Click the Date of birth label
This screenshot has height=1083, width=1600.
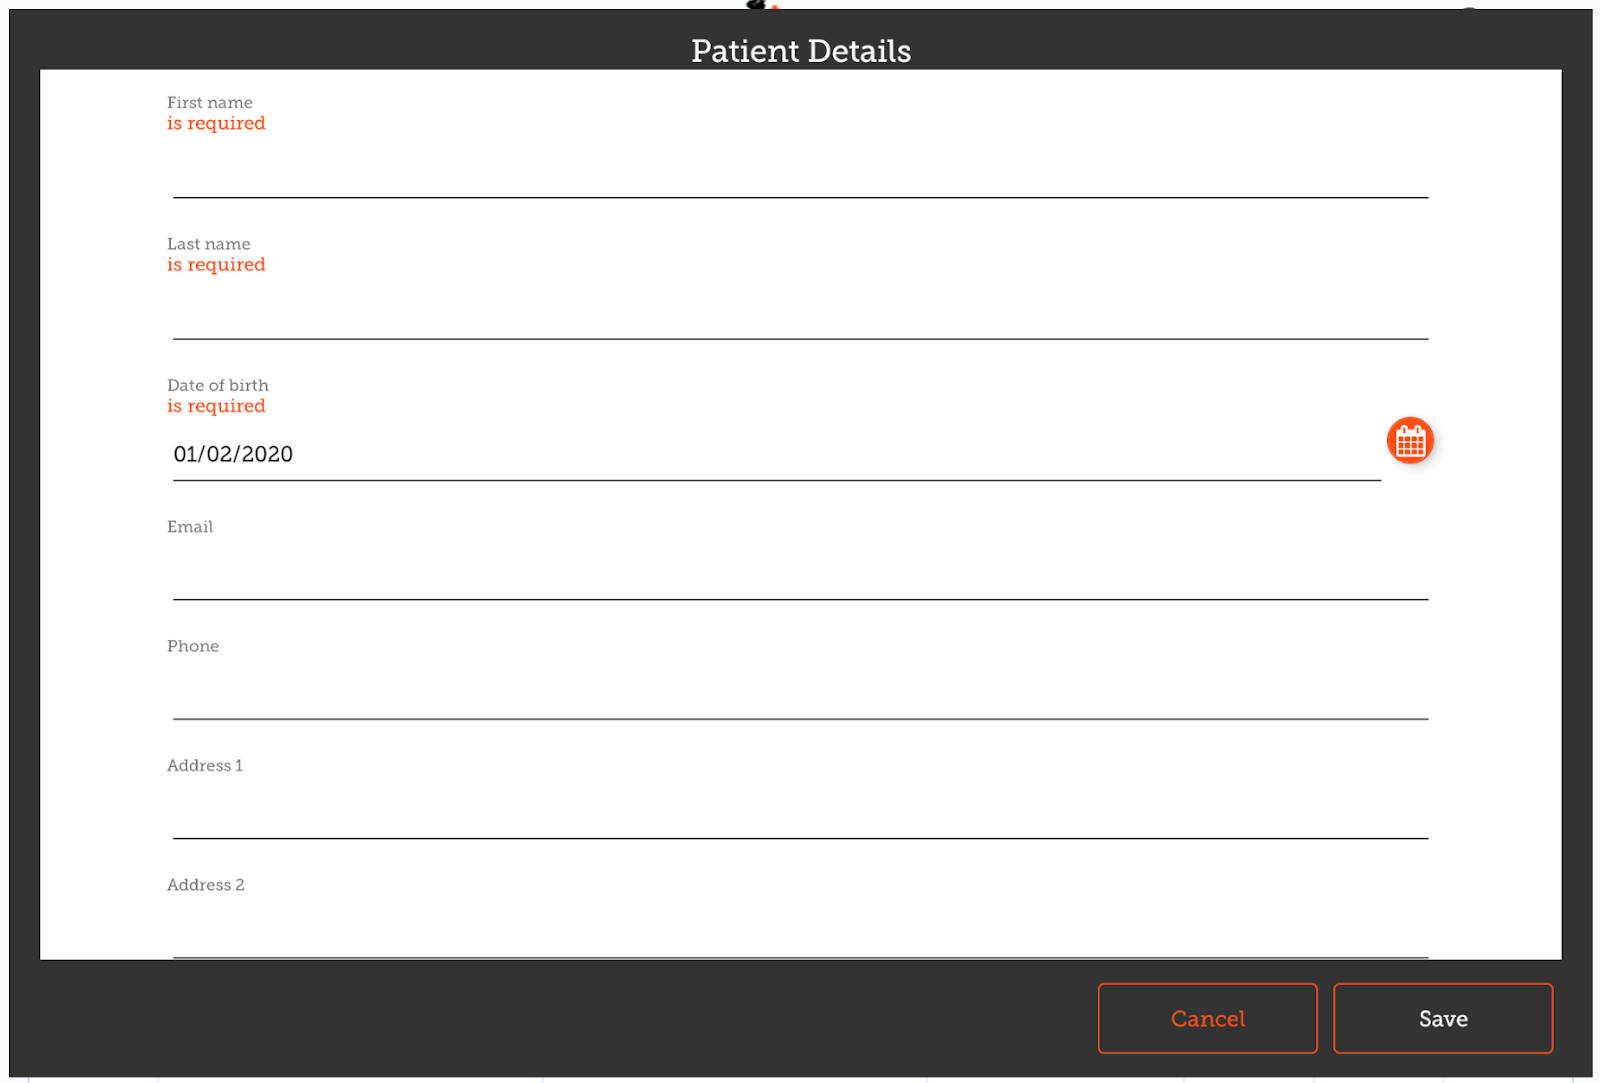click(218, 385)
